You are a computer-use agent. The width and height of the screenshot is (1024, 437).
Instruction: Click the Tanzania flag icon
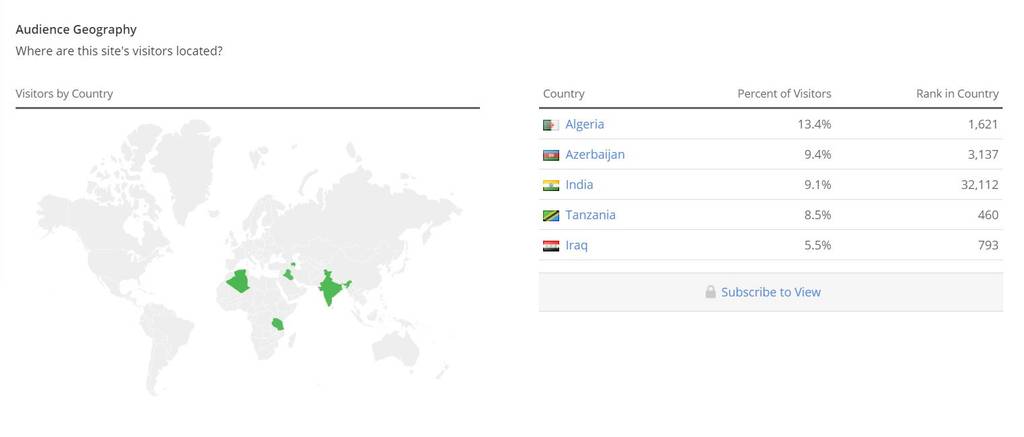[x=551, y=216]
